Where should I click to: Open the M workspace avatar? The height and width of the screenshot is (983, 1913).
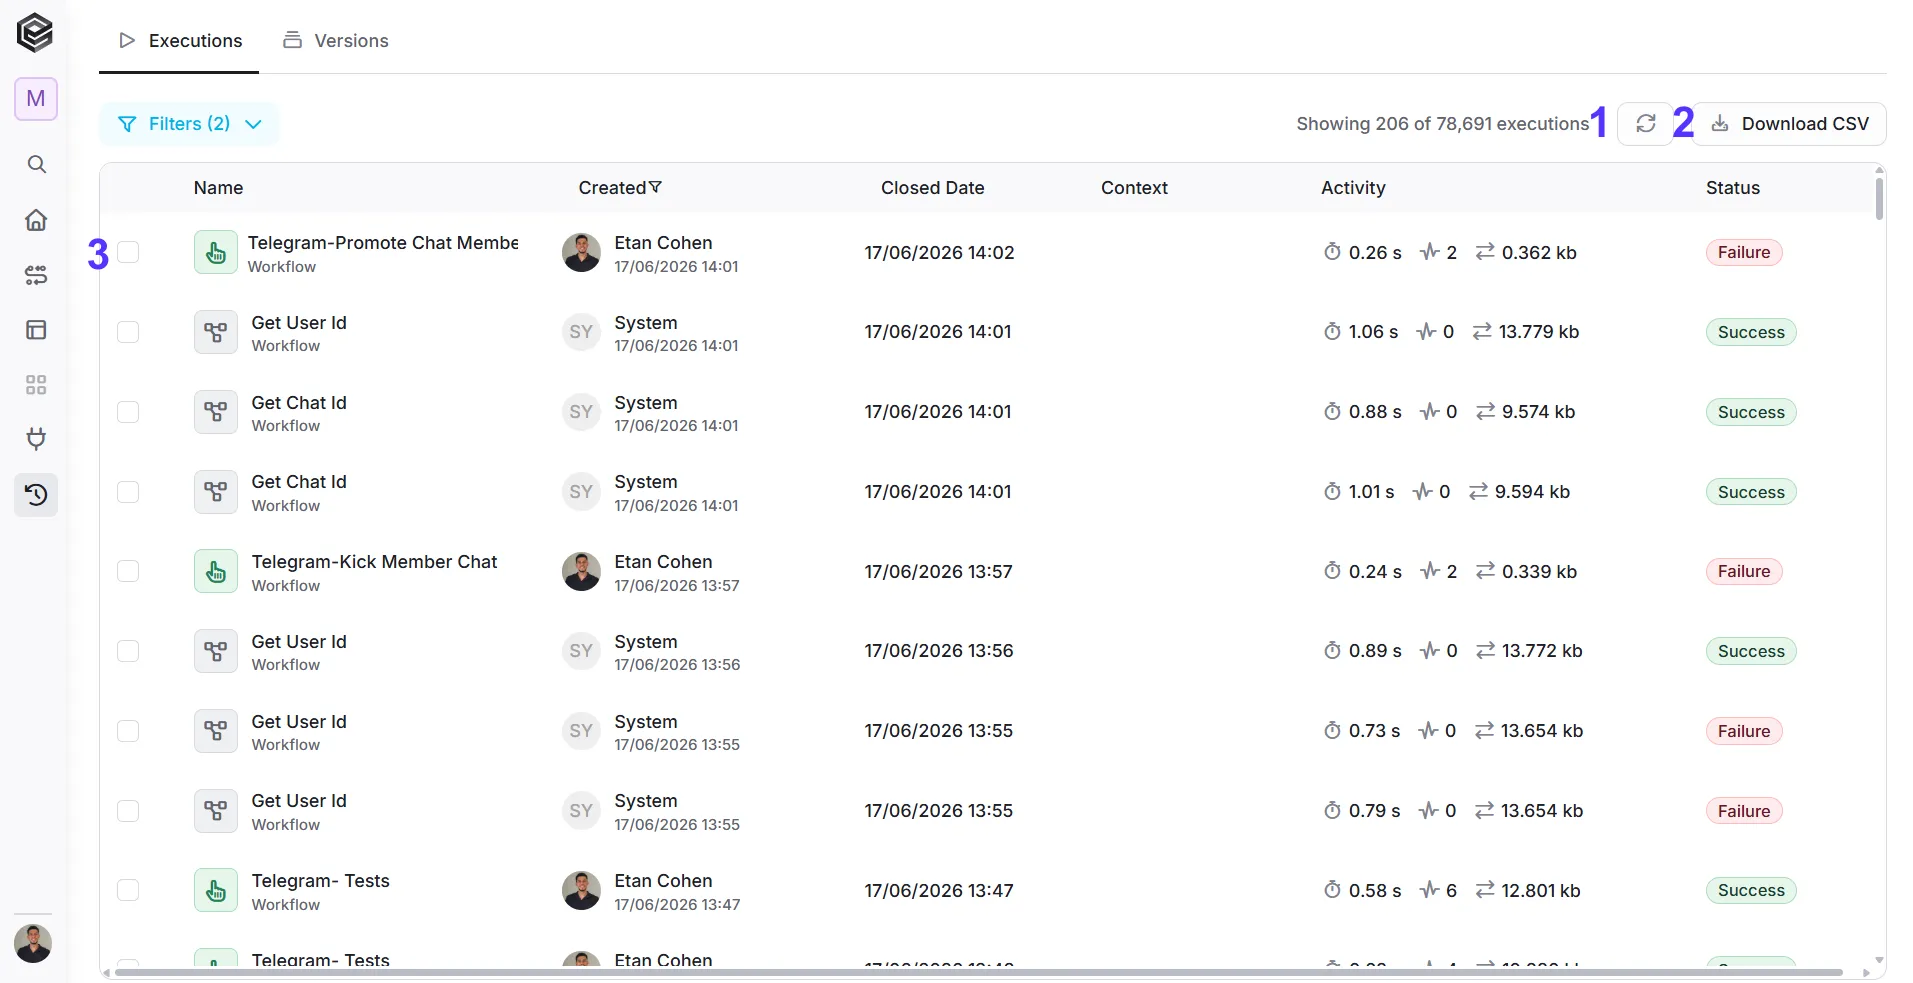coord(36,99)
